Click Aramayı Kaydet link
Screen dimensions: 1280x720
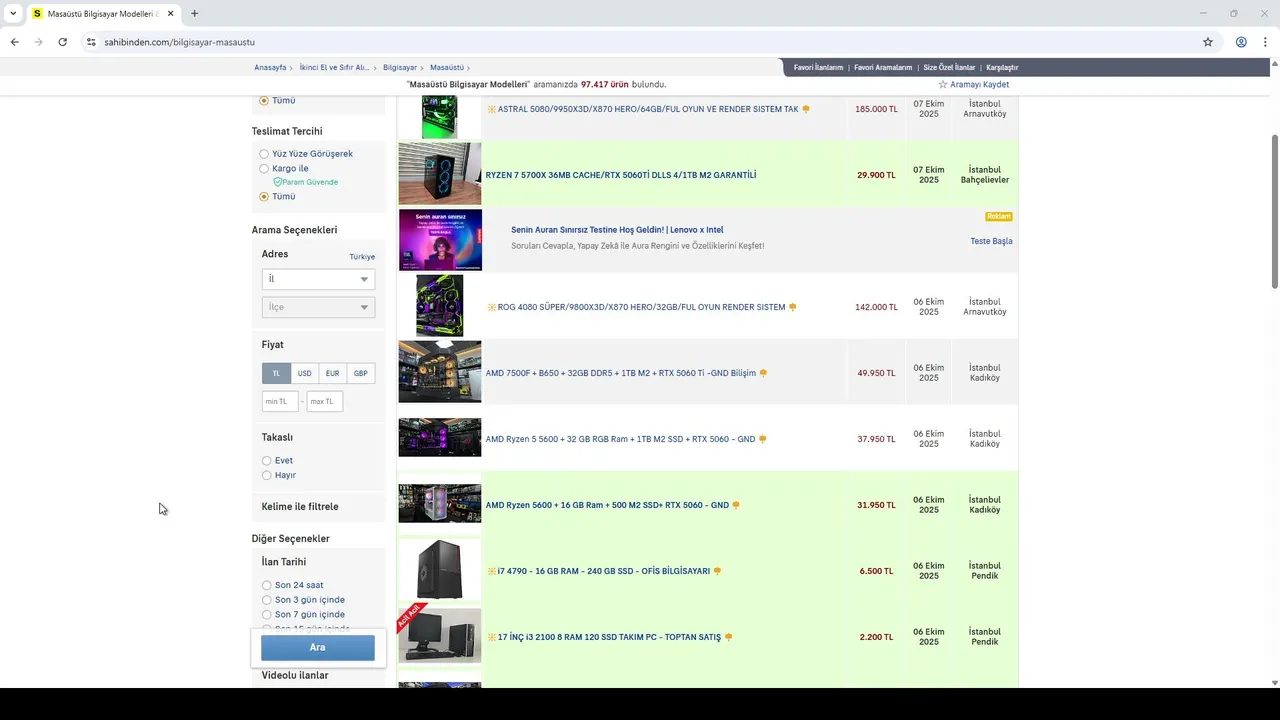point(979,85)
